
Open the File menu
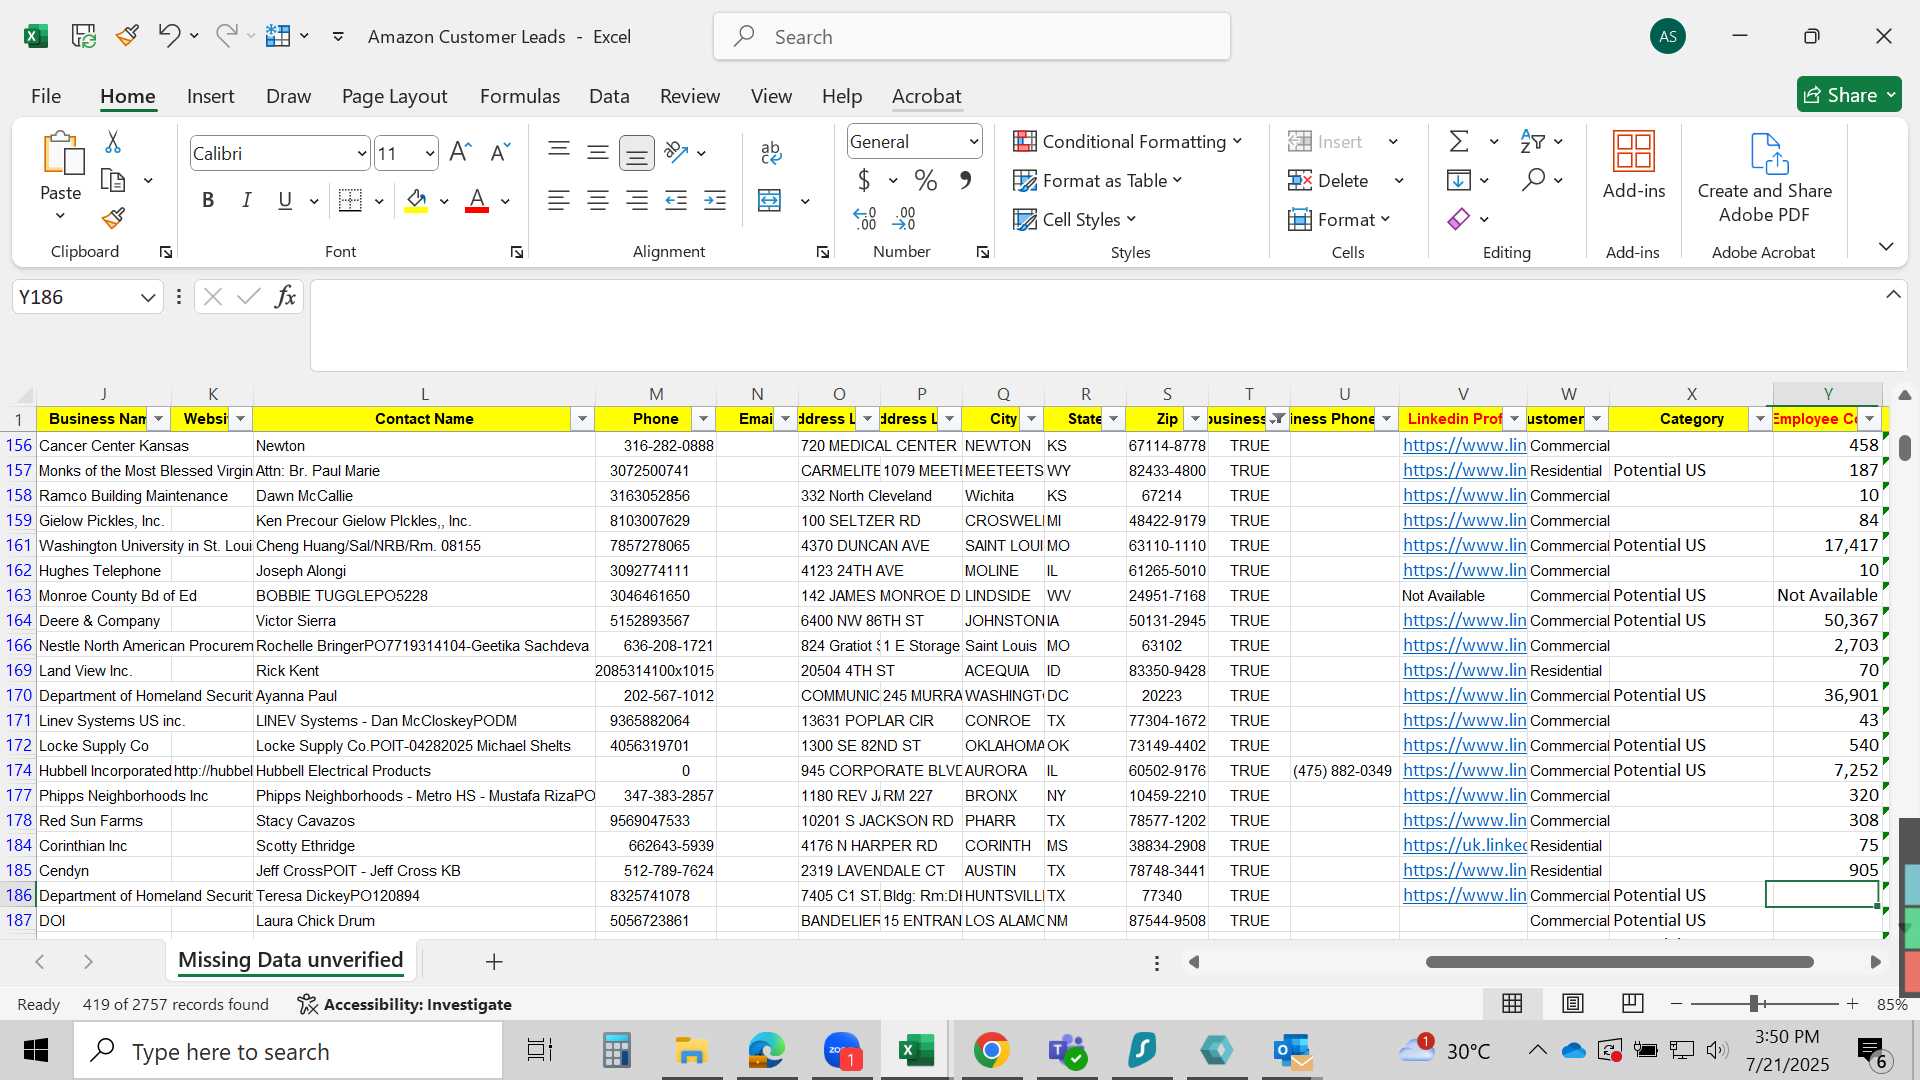[x=46, y=96]
